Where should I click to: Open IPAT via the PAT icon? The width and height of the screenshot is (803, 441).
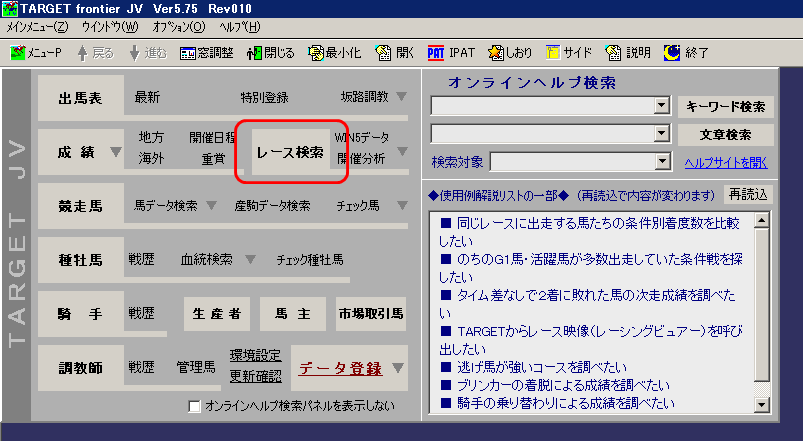coord(436,53)
